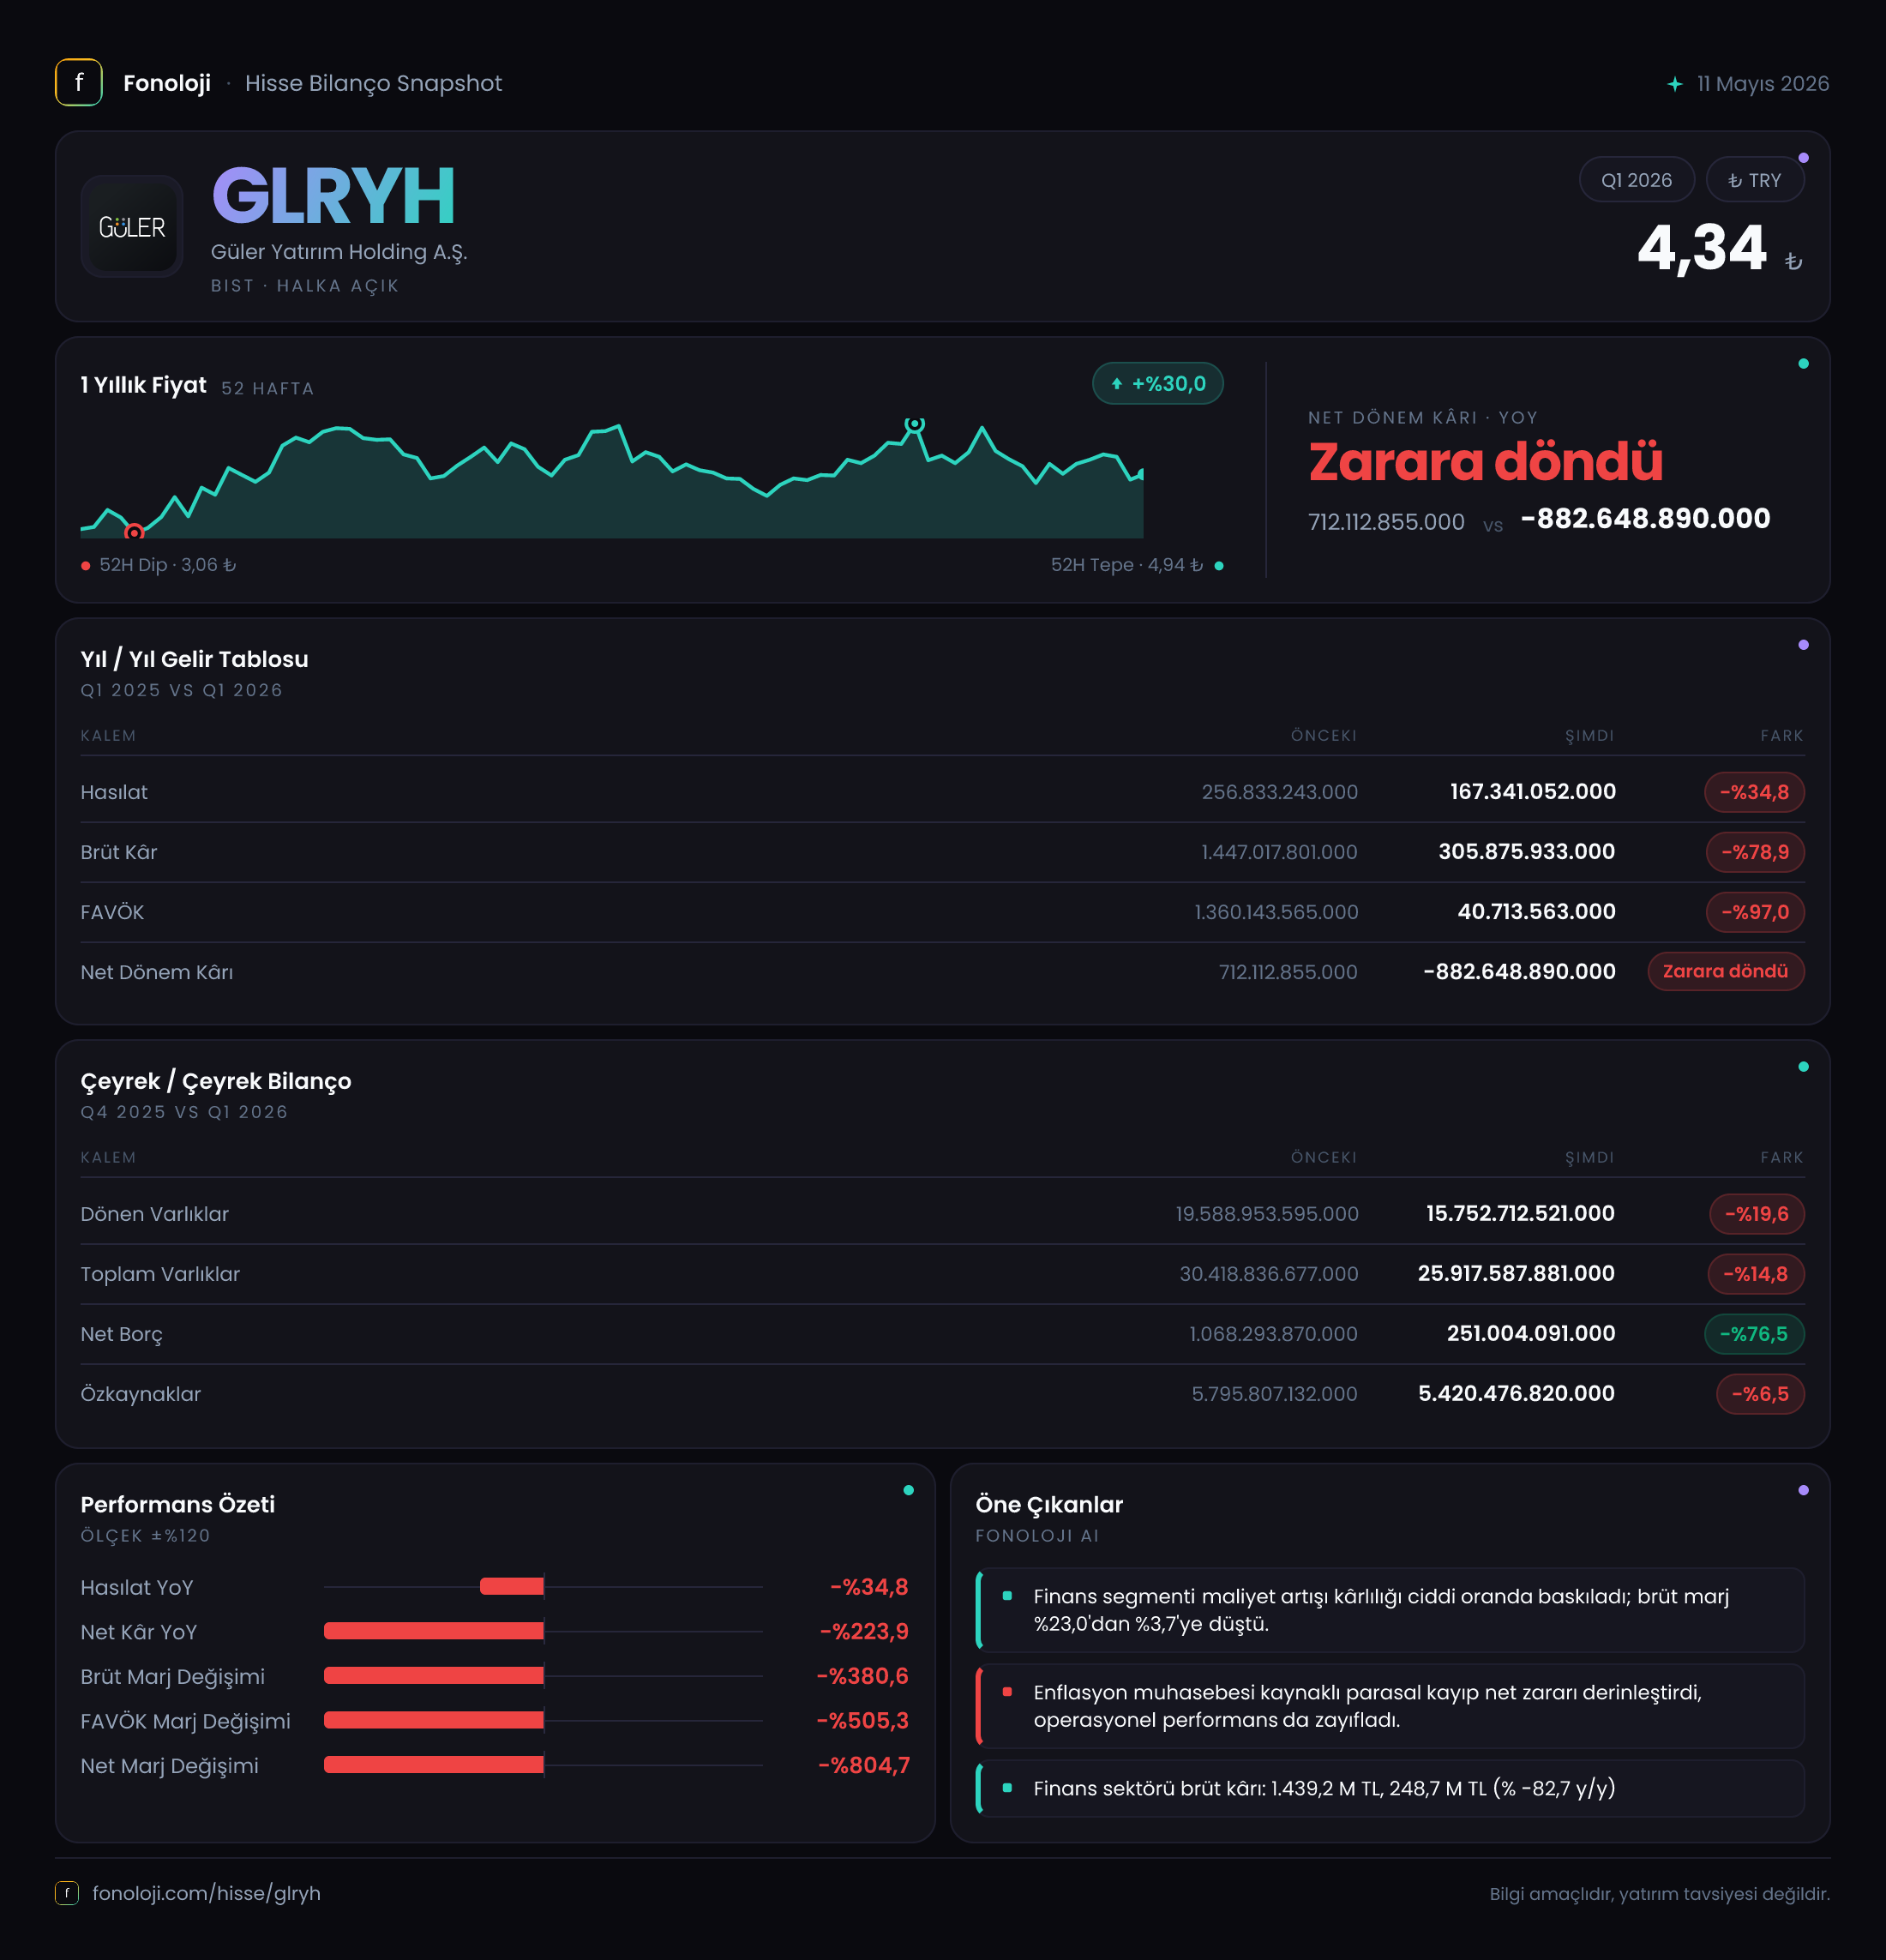Click the Hasılat -%34,8 change badge
1886x1960 pixels.
1754,792
